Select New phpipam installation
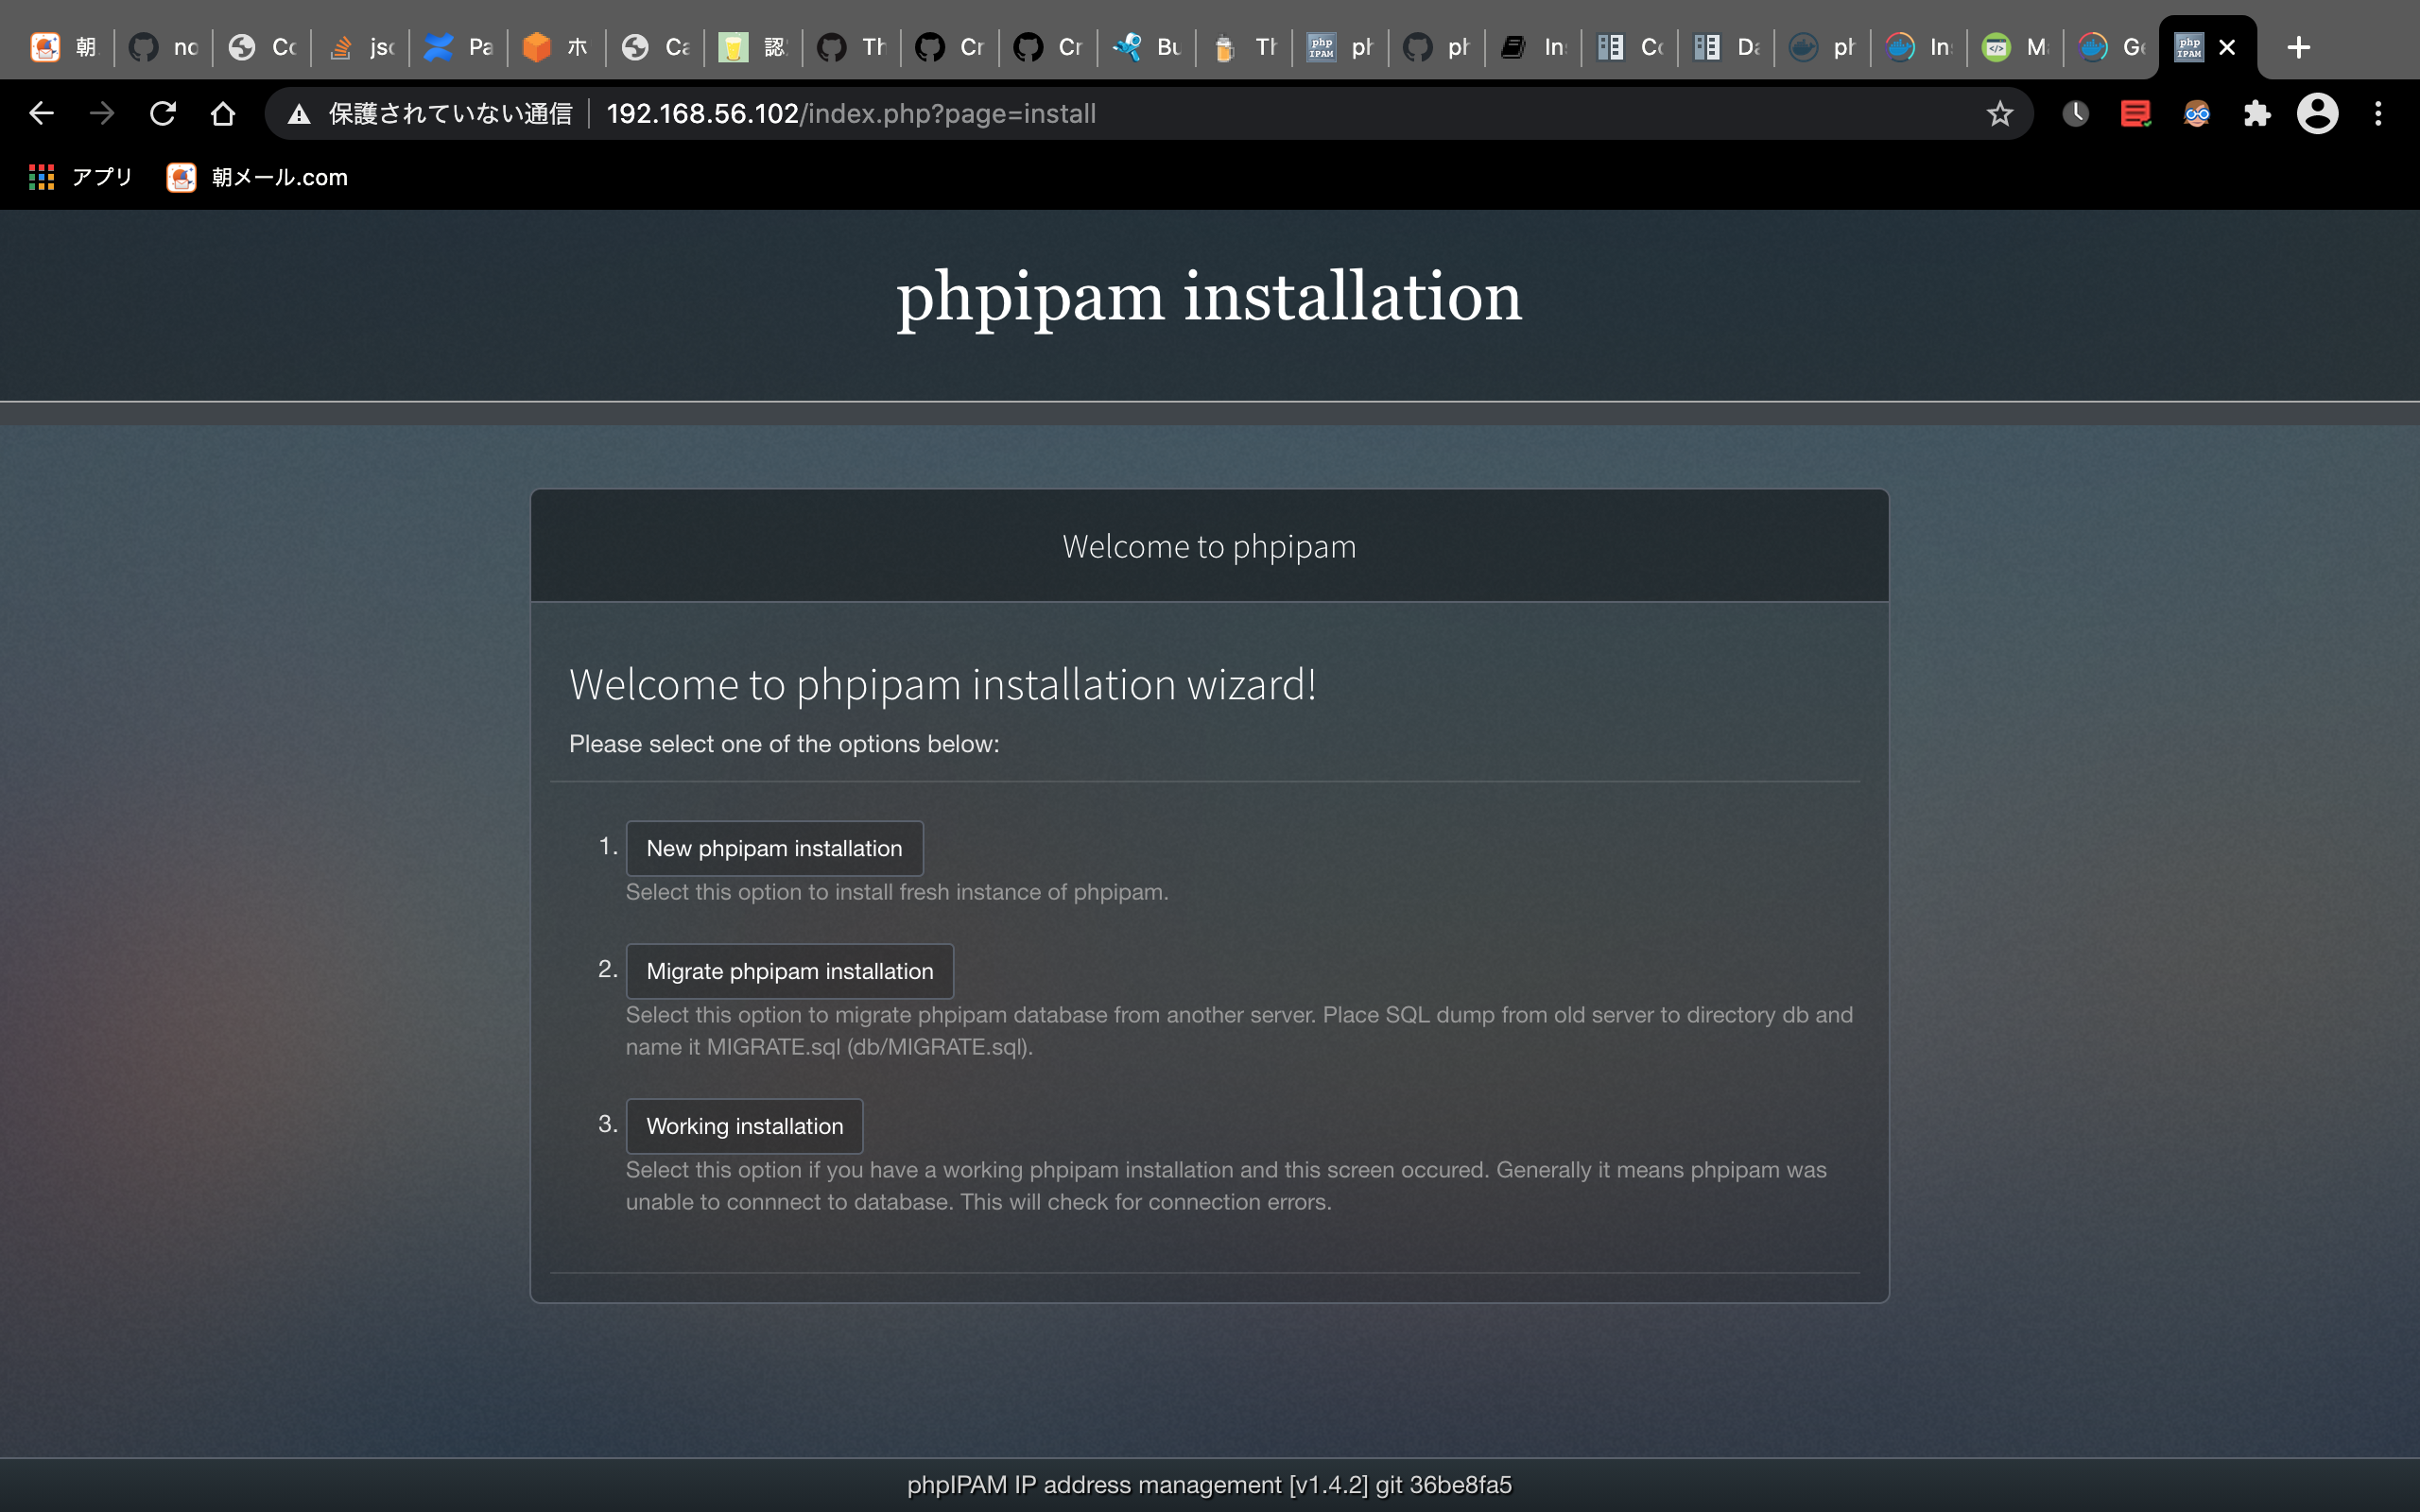2420x1512 pixels. [x=774, y=848]
